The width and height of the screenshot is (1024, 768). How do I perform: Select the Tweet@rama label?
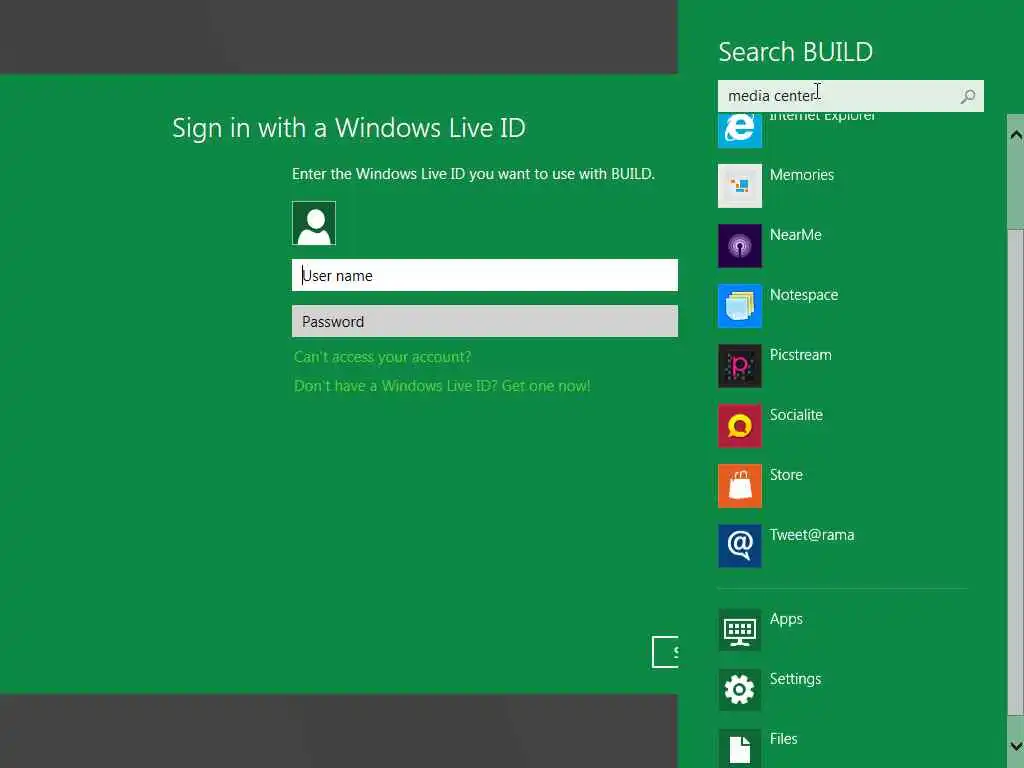point(812,536)
